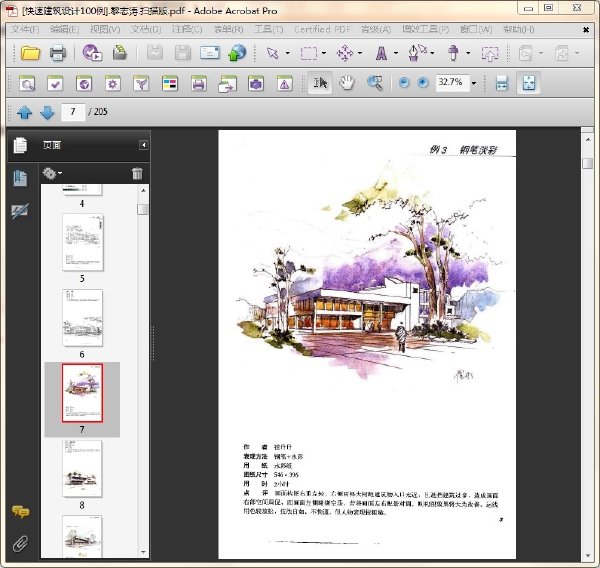The image size is (600, 568).
Task: Toggle the signatures panel sidebar icon
Action: click(x=20, y=211)
